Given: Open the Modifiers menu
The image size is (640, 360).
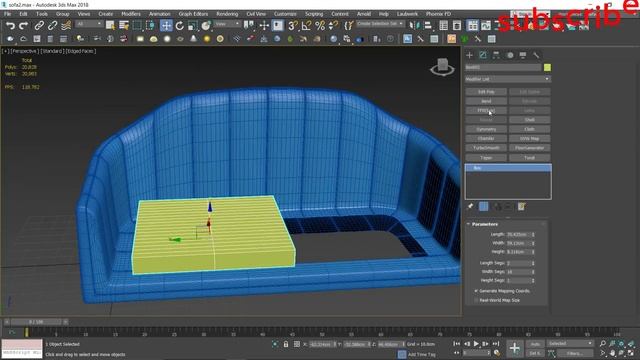Looking at the screenshot, I should pyautogui.click(x=131, y=14).
